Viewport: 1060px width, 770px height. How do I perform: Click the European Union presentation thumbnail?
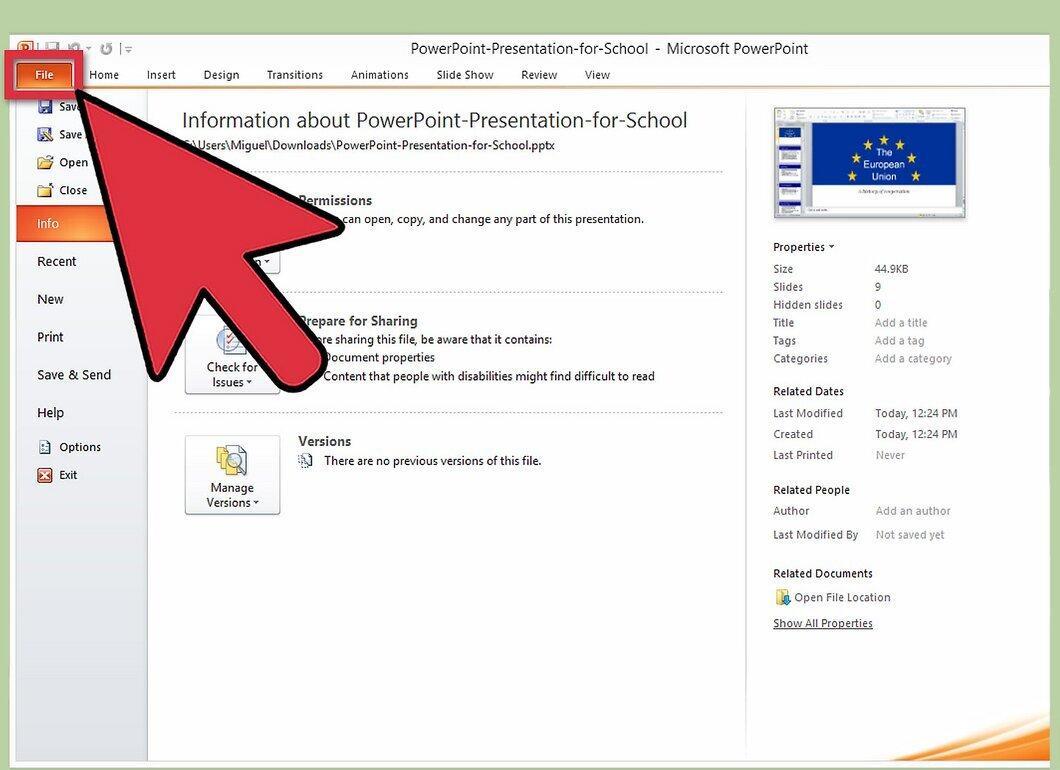coord(869,163)
